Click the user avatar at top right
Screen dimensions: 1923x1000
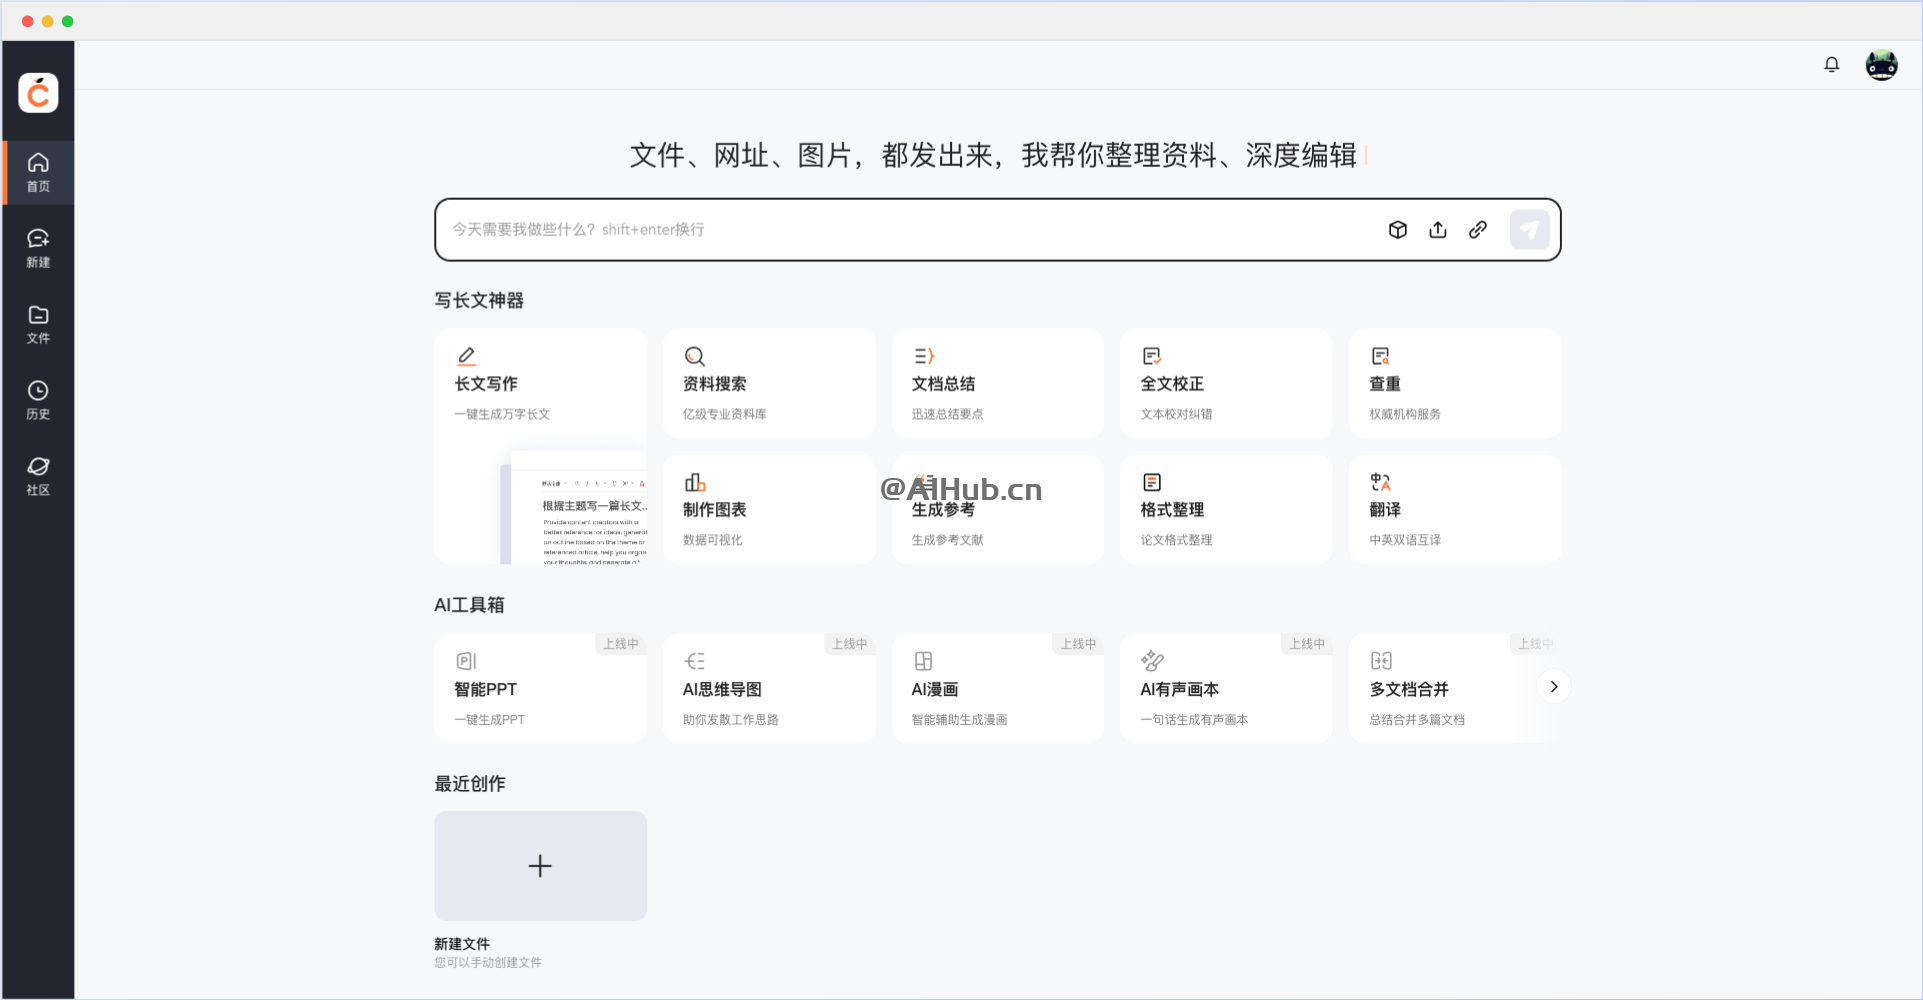(1883, 64)
